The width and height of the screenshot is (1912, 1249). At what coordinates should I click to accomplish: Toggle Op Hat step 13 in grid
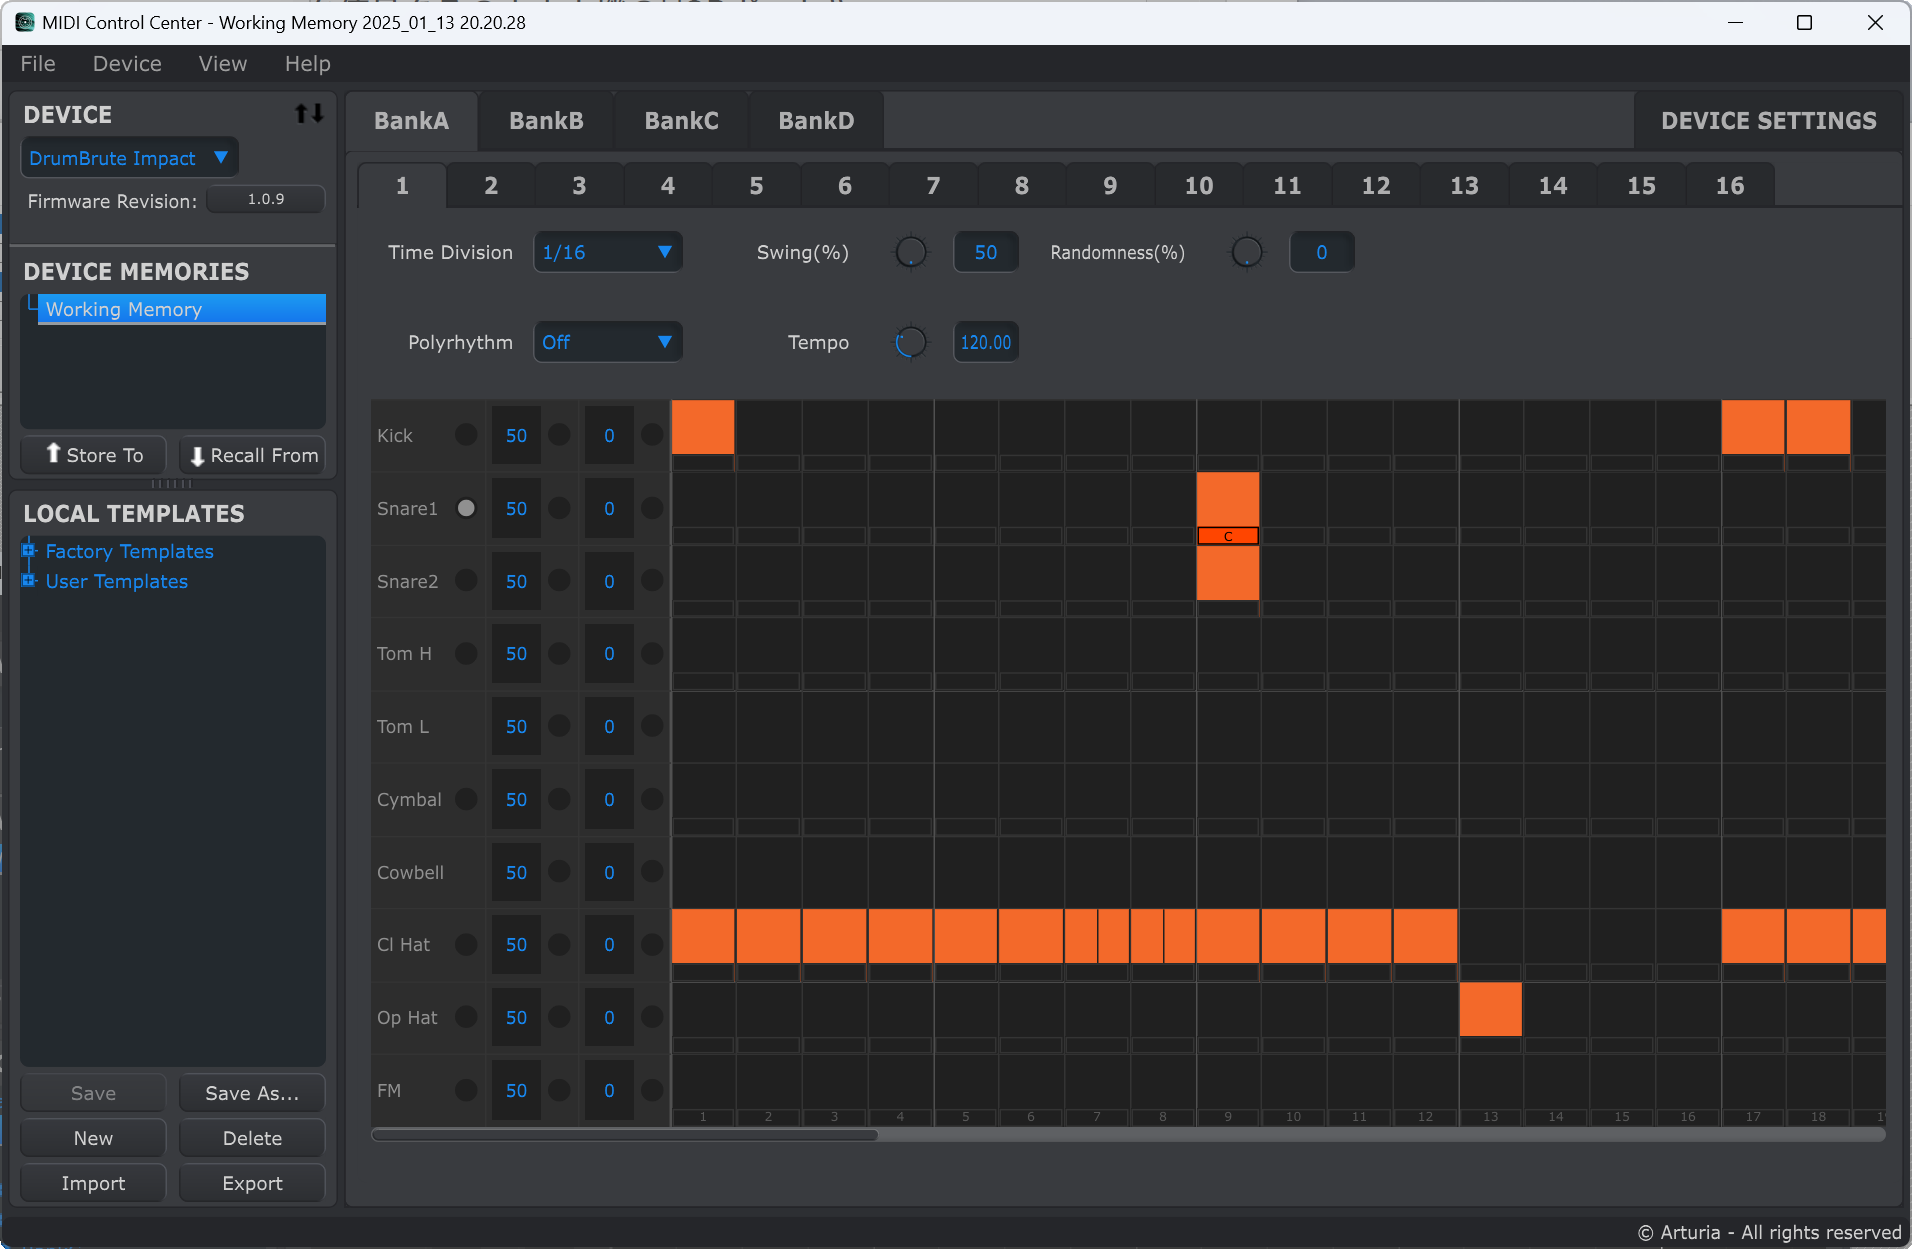pyautogui.click(x=1490, y=1009)
